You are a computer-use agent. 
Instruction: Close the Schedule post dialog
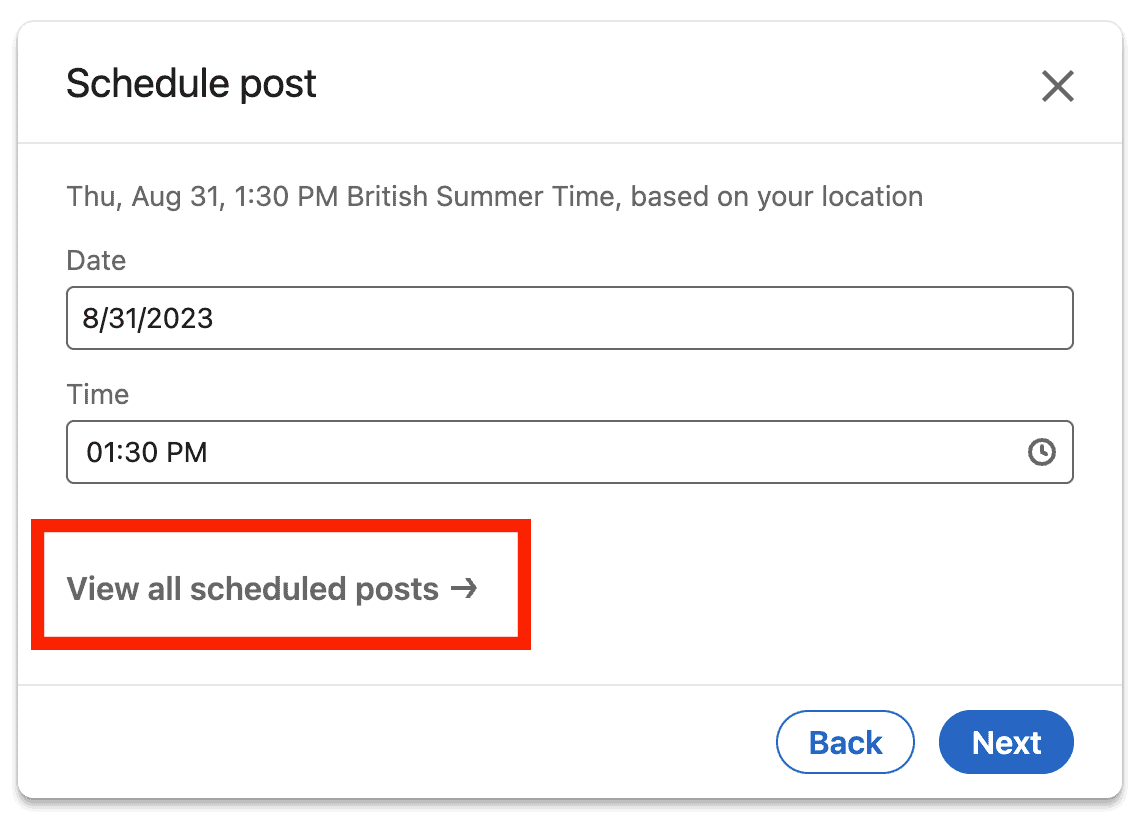(1057, 86)
